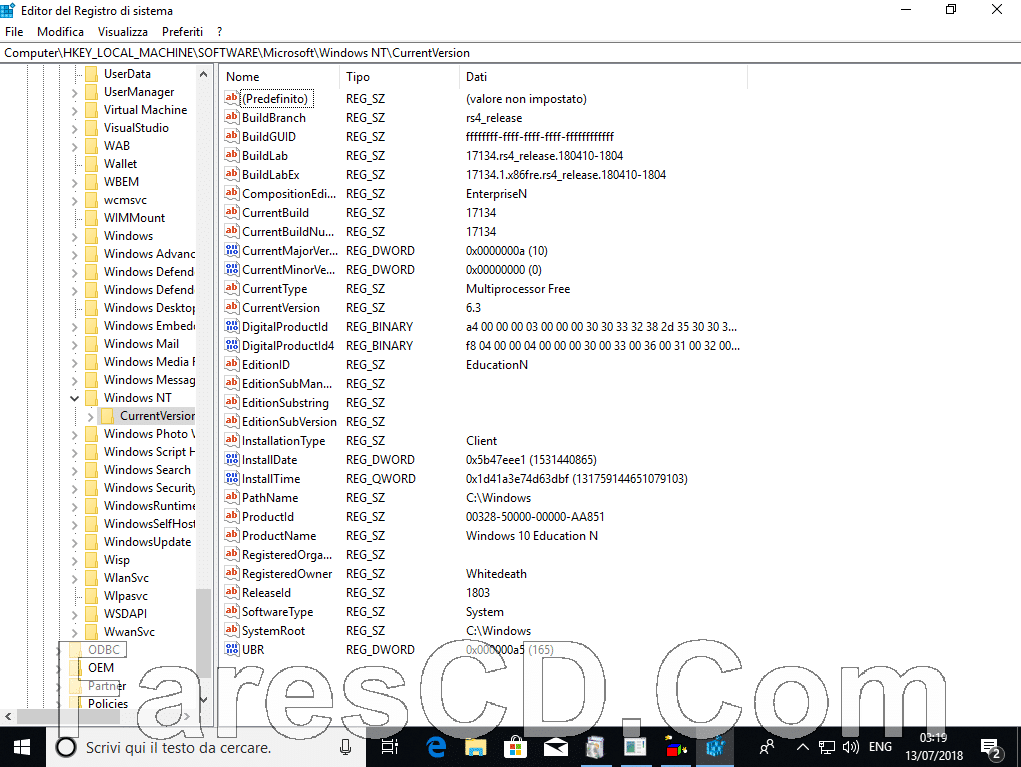Click the CurrentMinorVersion DWORD value icon
1021x767 pixels.
coord(232,269)
